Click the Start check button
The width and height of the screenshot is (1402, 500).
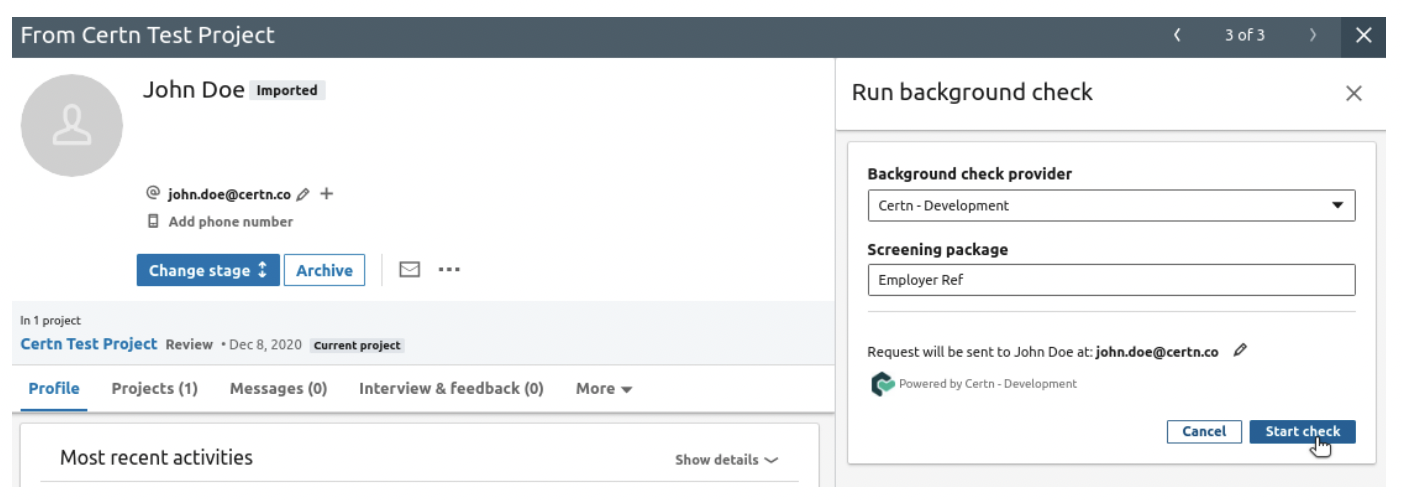tap(1302, 431)
